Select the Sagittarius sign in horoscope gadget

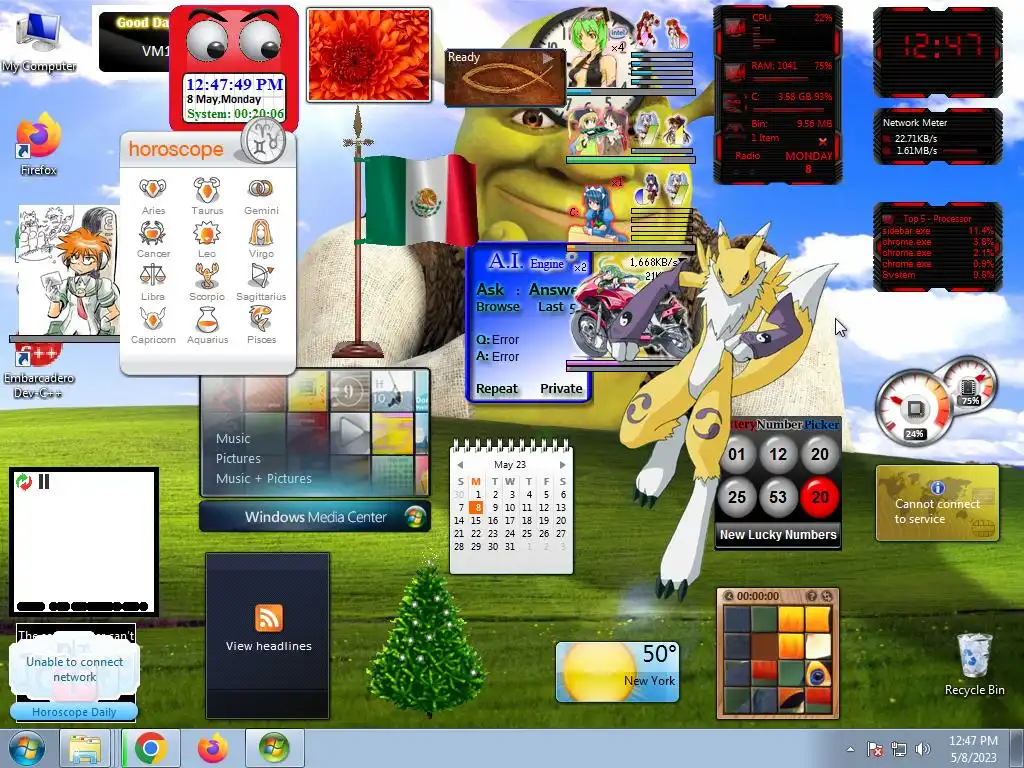point(261,282)
